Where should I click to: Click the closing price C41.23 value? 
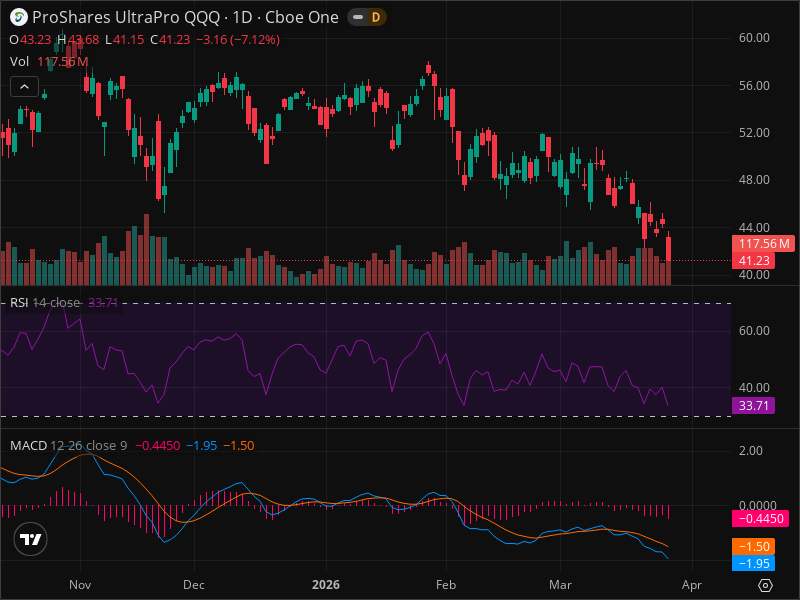[x=170, y=40]
